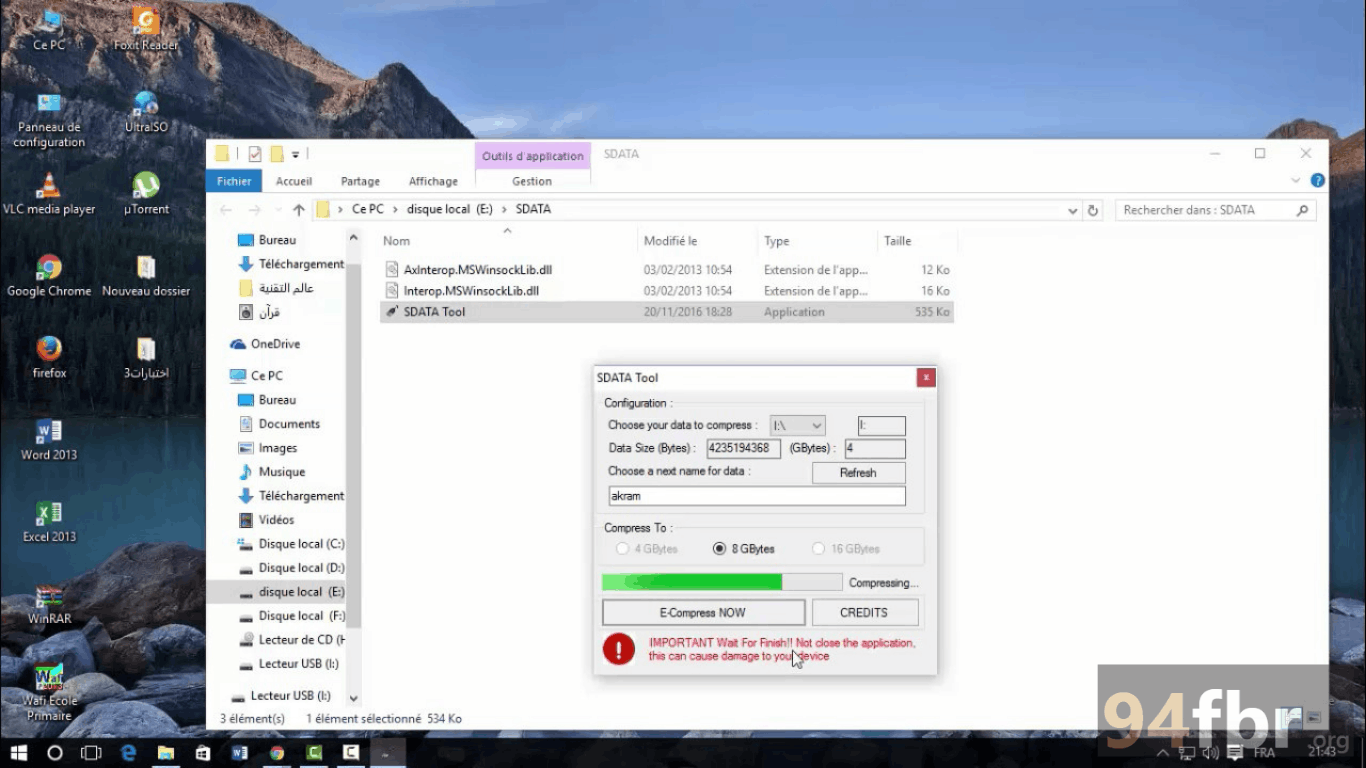Select the 4 GBytes radio button
The width and height of the screenshot is (1366, 768).
point(622,549)
